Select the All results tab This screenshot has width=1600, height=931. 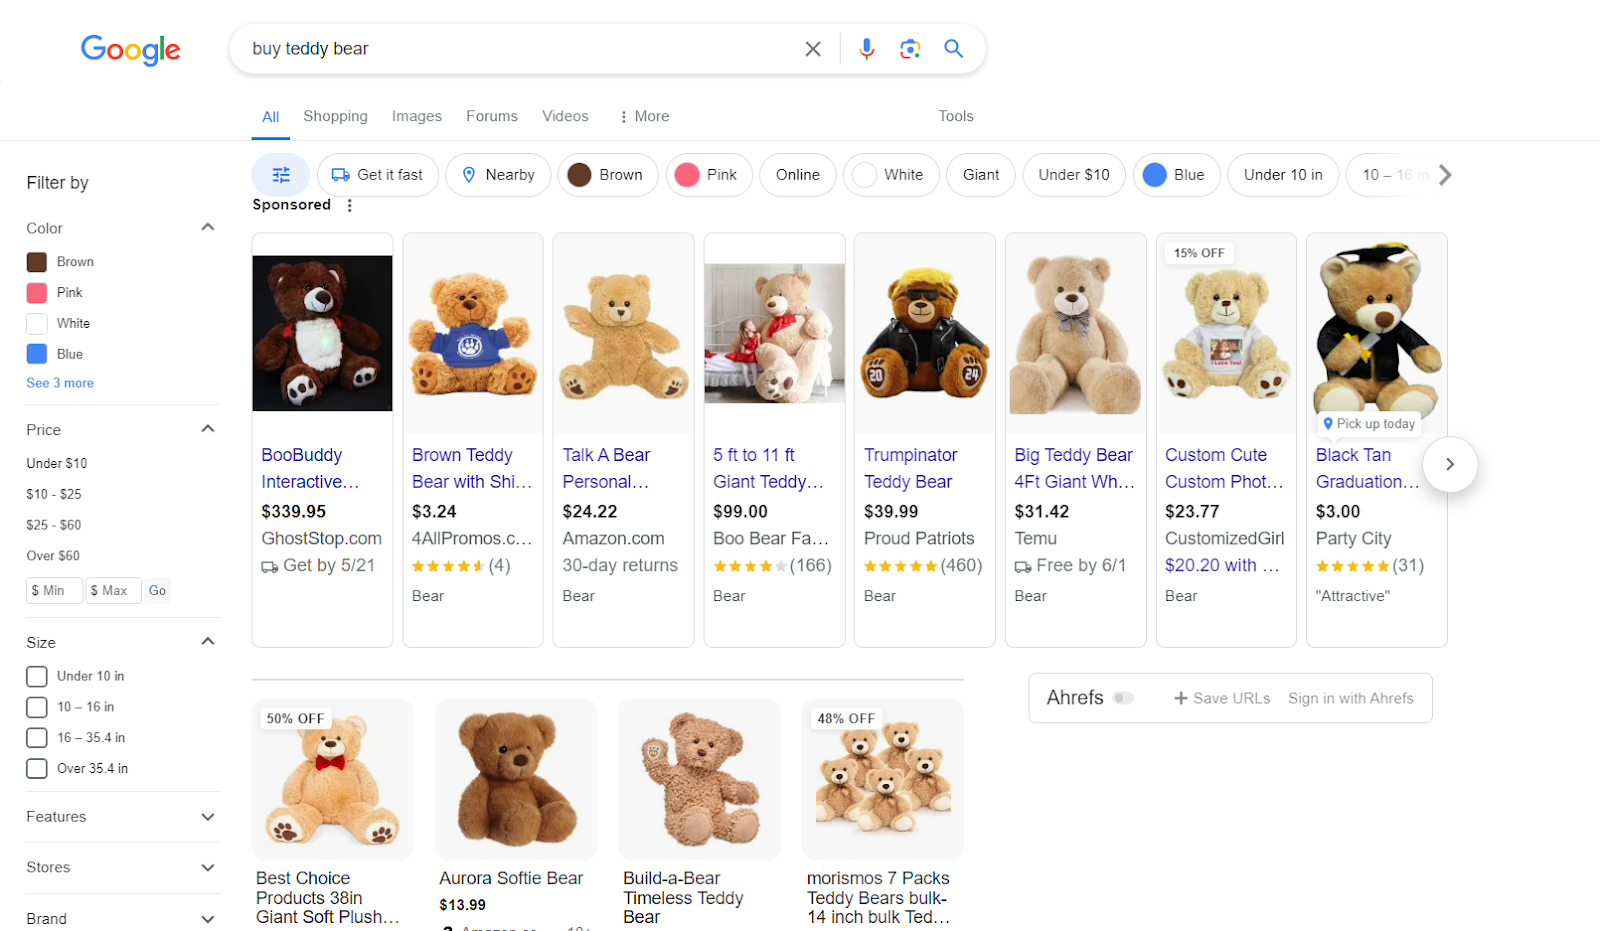click(x=270, y=117)
